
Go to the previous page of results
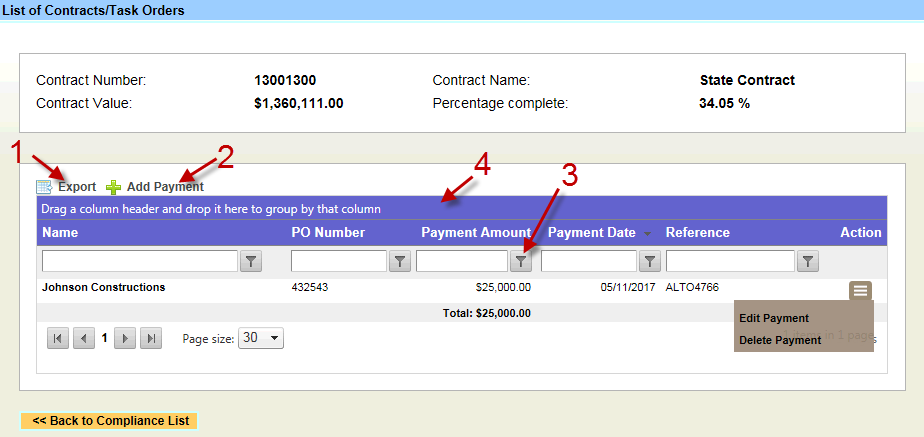(84, 339)
